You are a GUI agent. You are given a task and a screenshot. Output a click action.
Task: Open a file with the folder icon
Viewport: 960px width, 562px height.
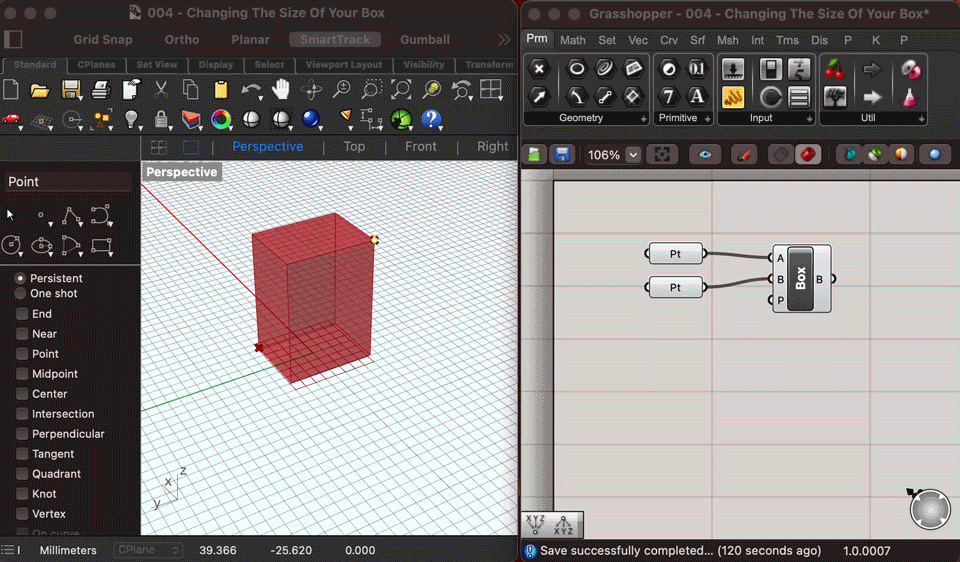[x=40, y=90]
